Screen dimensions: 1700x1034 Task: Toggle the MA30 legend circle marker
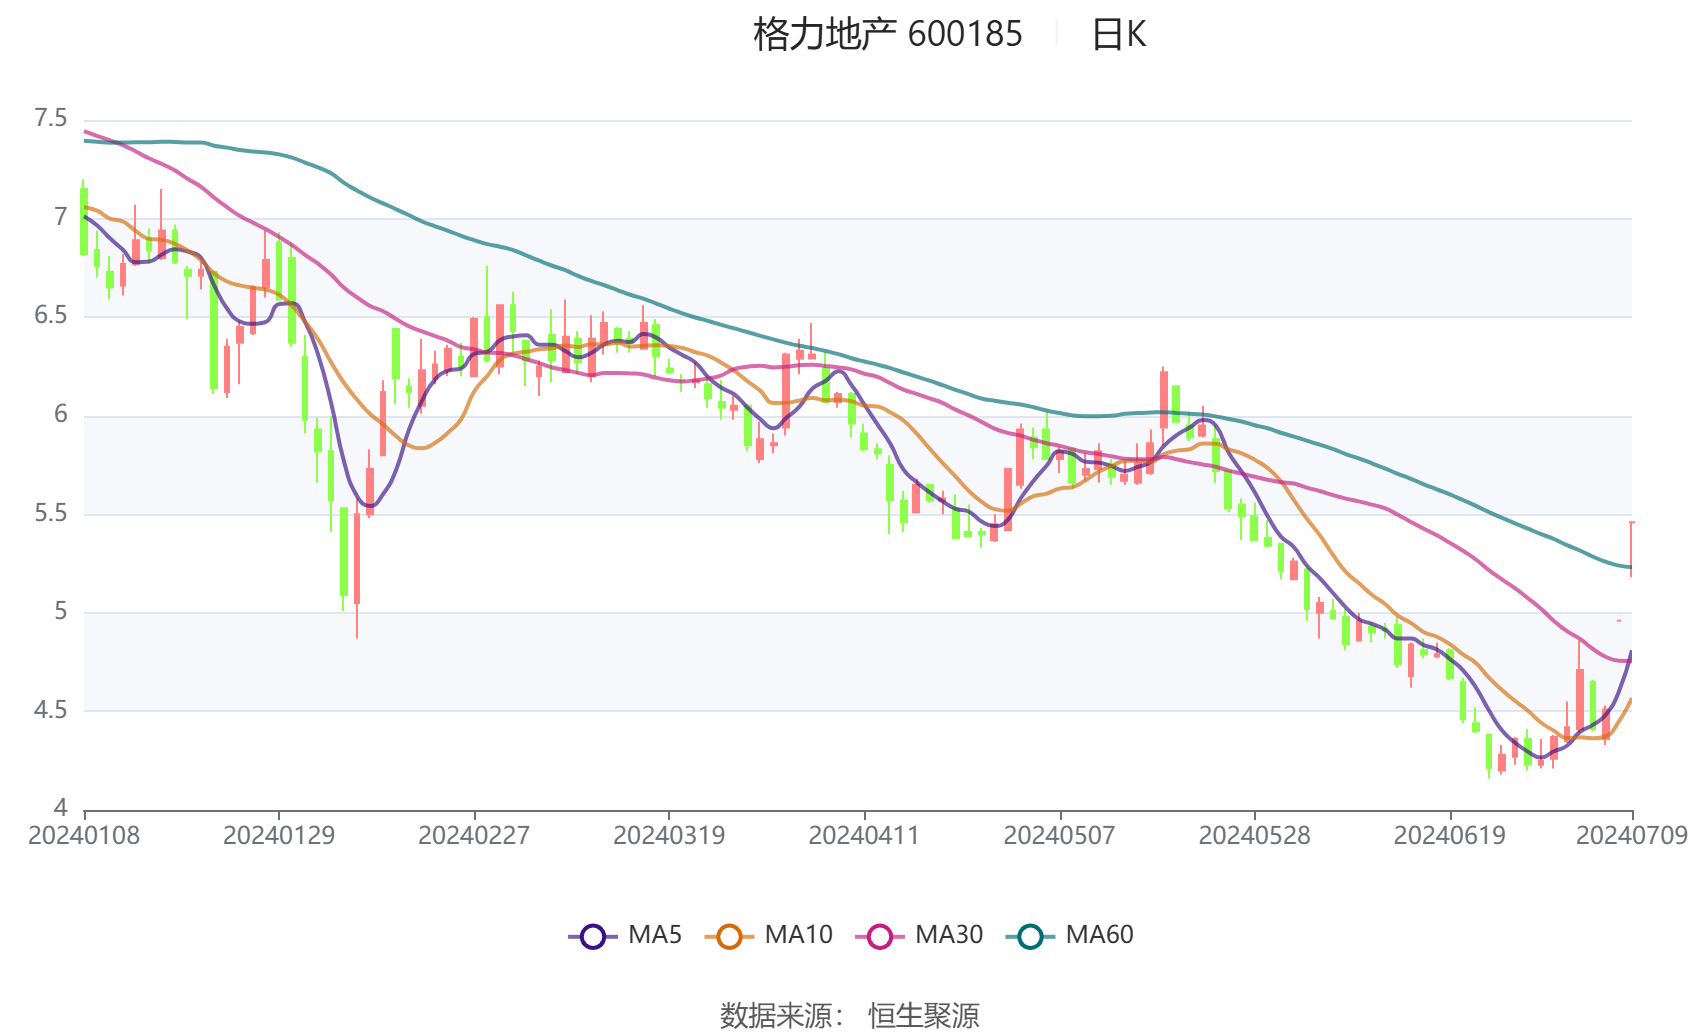(880, 937)
